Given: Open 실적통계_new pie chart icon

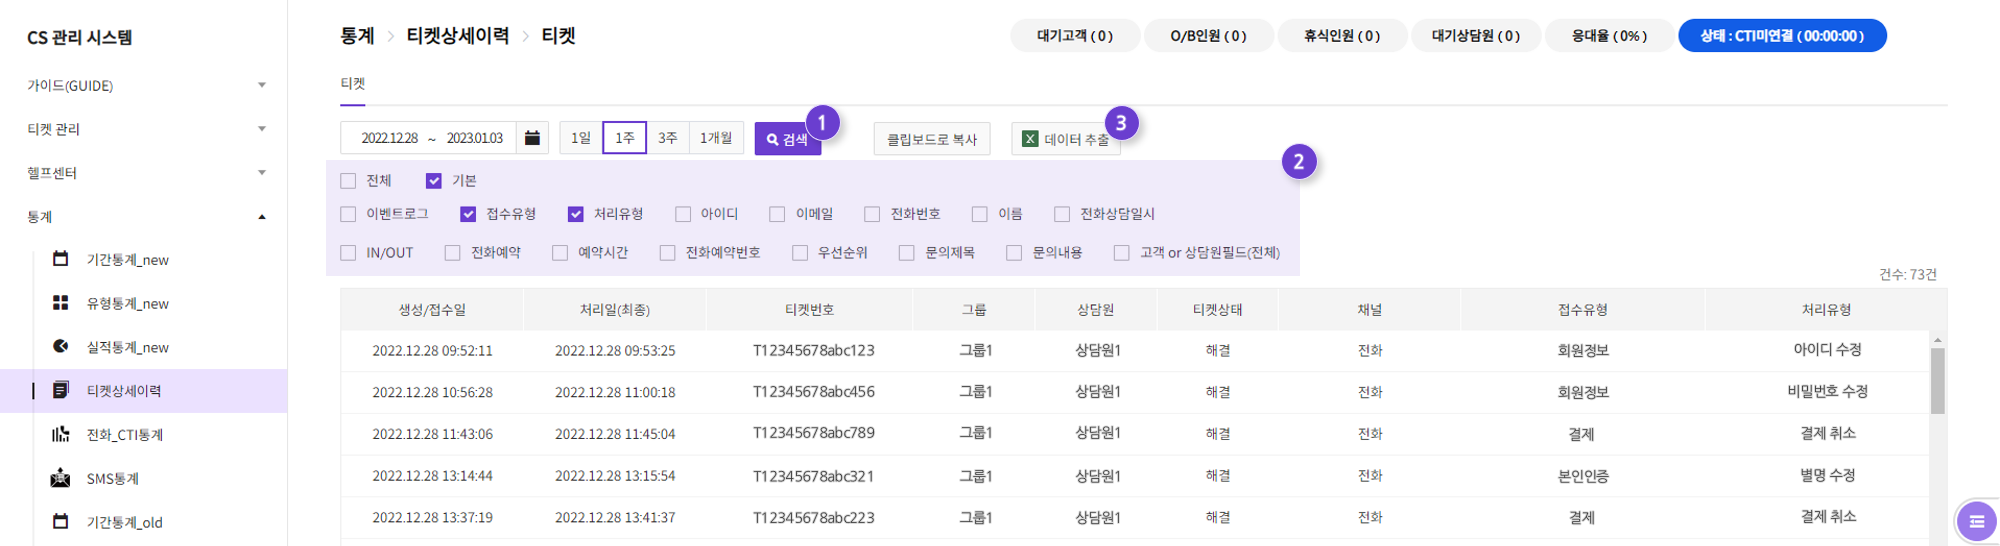Looking at the screenshot, I should coord(61,347).
